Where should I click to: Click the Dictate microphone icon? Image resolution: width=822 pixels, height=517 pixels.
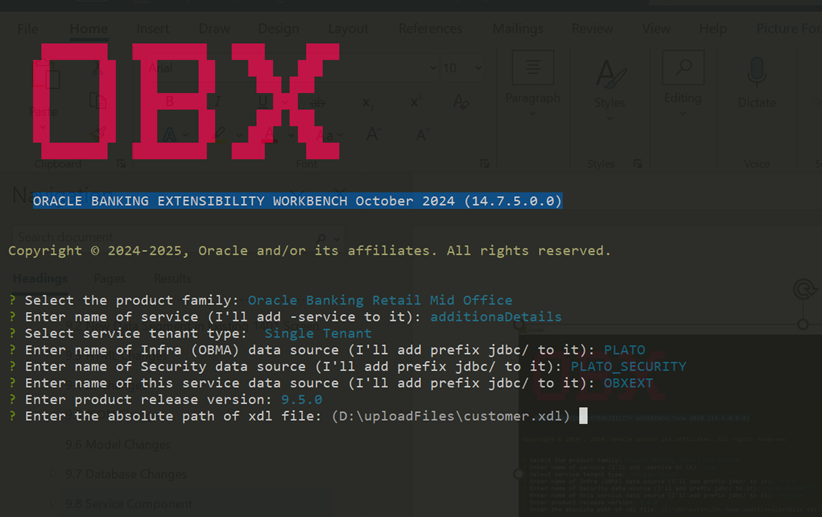coord(756,72)
